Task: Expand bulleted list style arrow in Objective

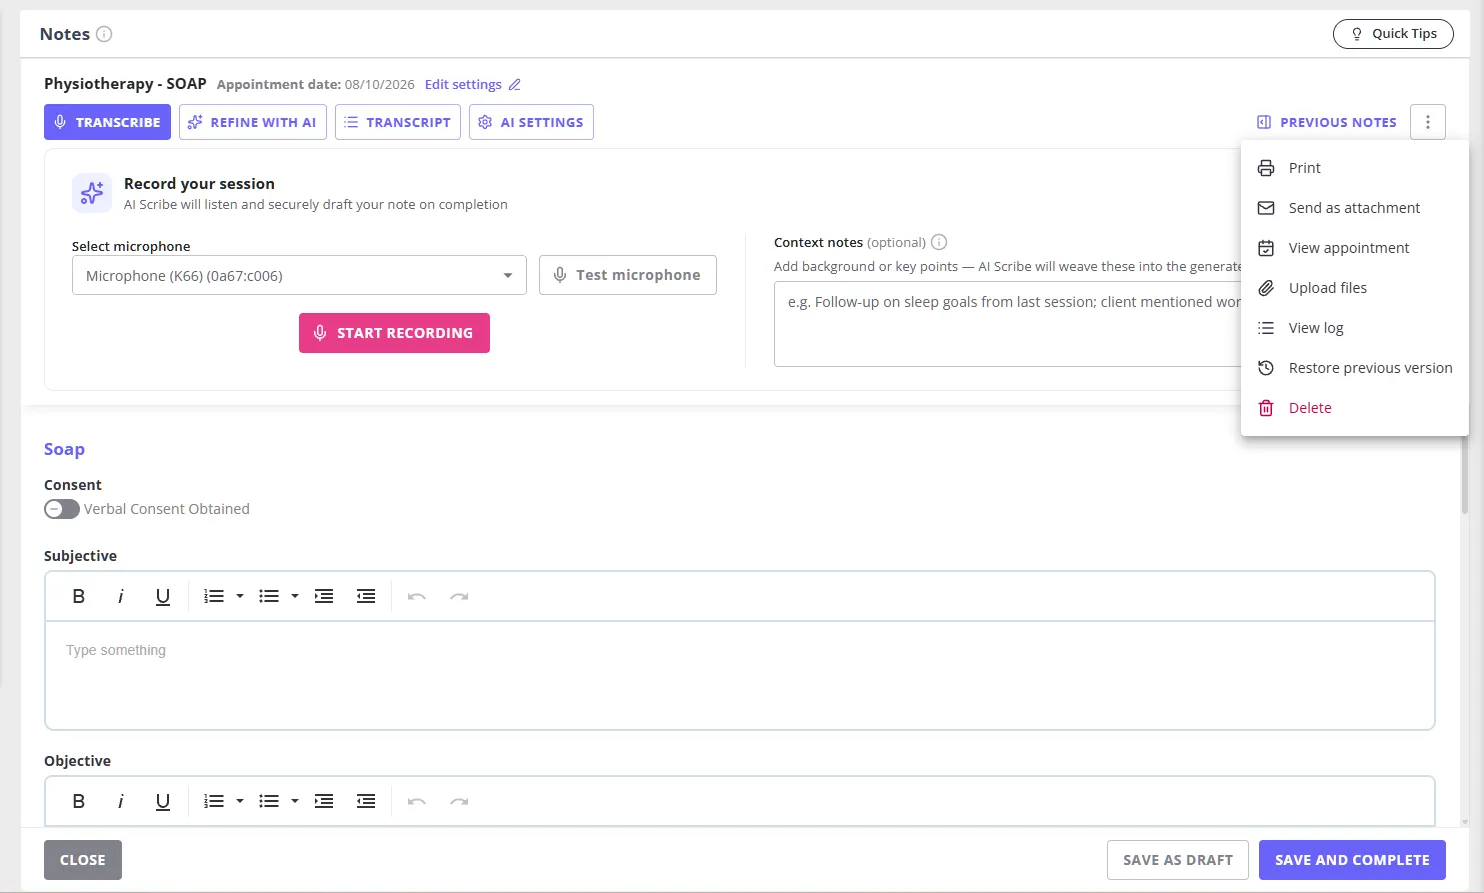Action: (x=295, y=802)
